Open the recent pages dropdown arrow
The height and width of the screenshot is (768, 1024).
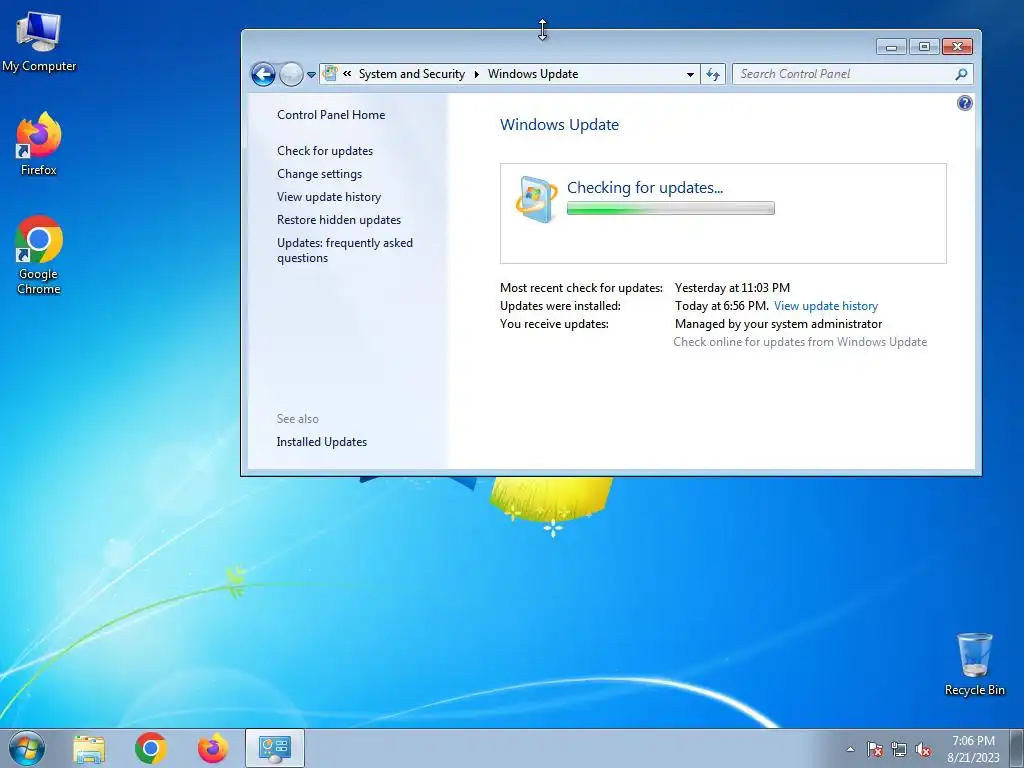click(x=312, y=75)
